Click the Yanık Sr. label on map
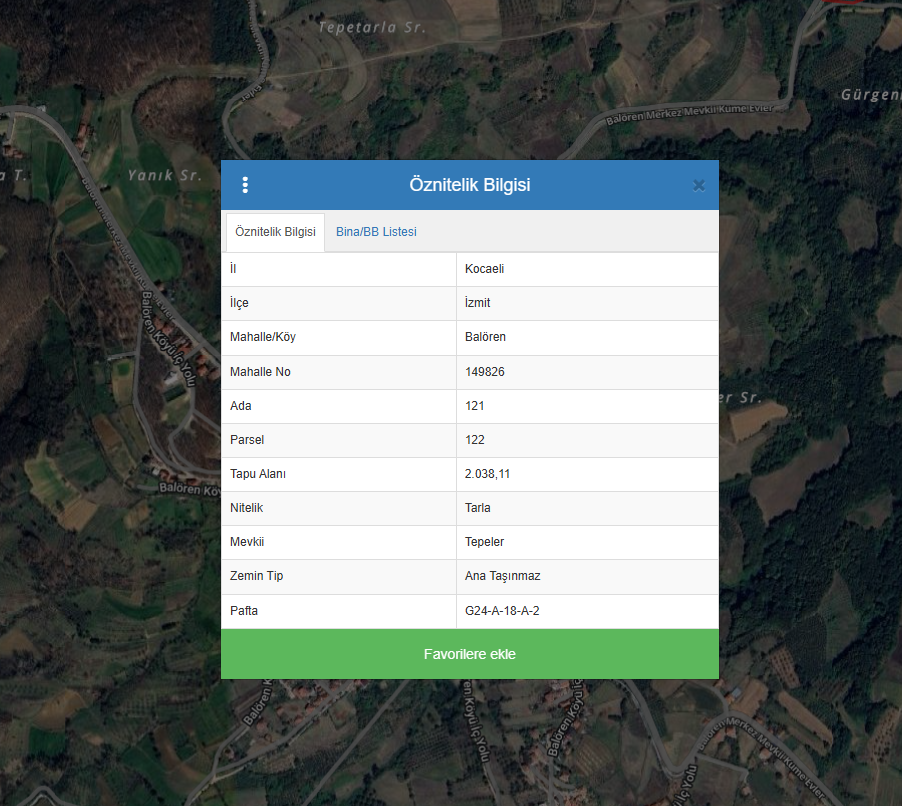 pos(164,175)
